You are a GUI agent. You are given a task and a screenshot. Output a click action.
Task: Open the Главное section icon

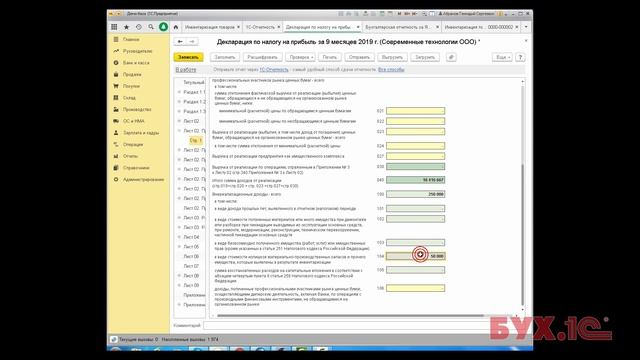click(x=116, y=40)
